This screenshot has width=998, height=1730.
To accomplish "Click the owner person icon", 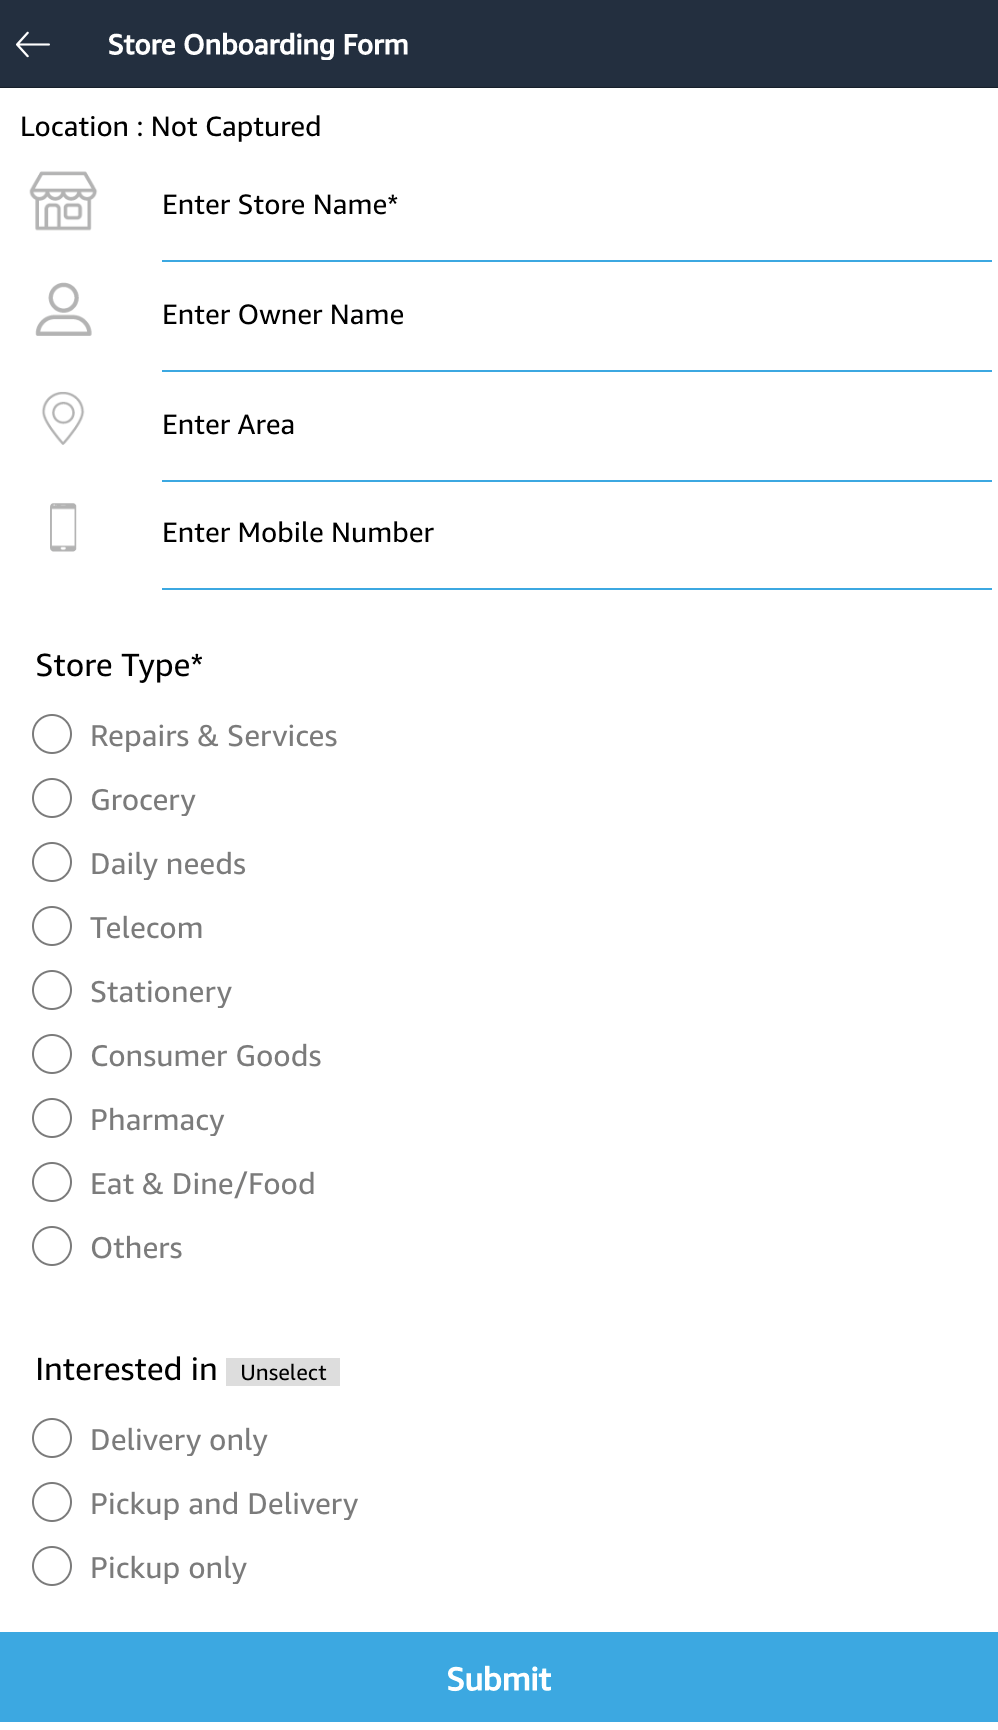I will pos(63,310).
